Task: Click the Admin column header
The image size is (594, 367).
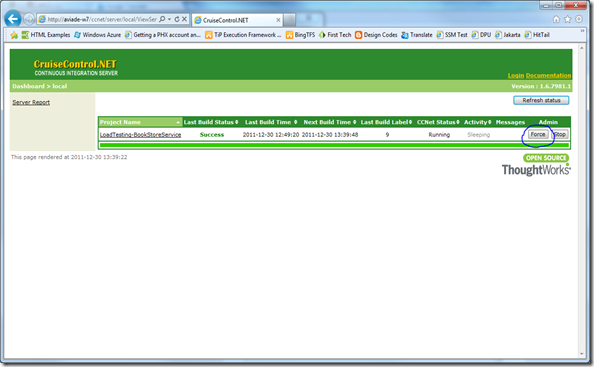Action: (548, 122)
